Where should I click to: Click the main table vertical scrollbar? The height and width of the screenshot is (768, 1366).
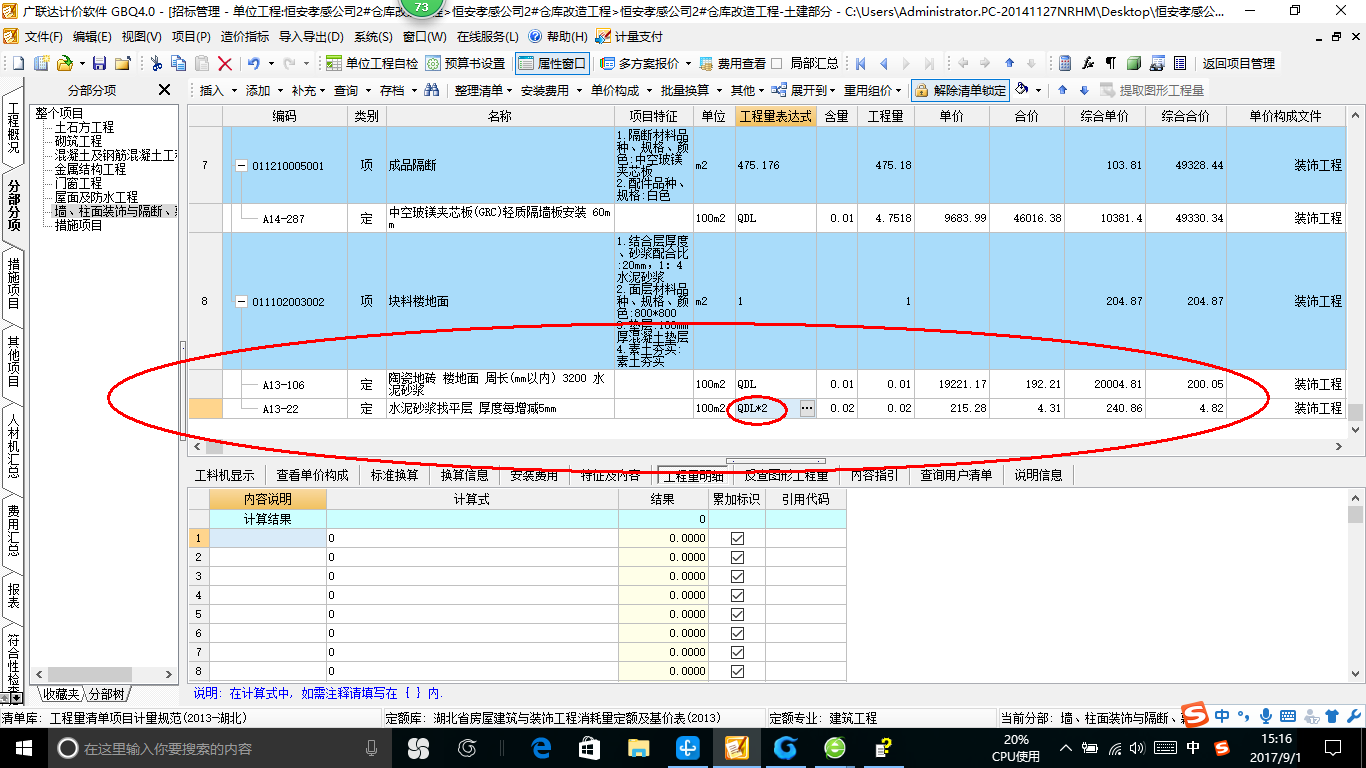[1356, 270]
